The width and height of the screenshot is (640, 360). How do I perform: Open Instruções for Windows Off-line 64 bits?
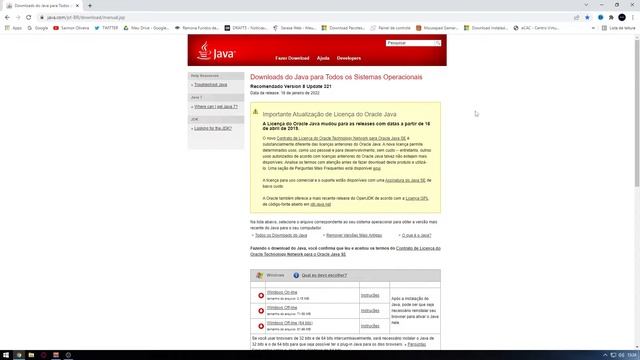click(370, 326)
